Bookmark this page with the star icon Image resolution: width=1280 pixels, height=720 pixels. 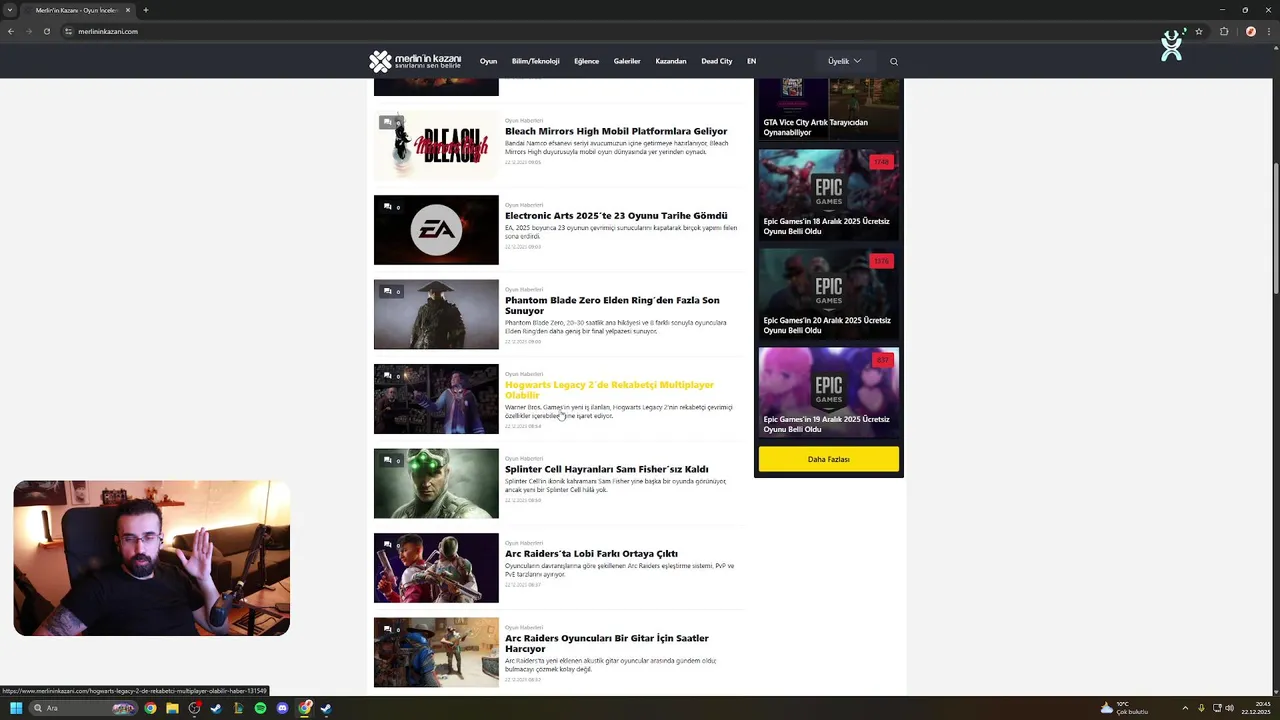(1199, 31)
